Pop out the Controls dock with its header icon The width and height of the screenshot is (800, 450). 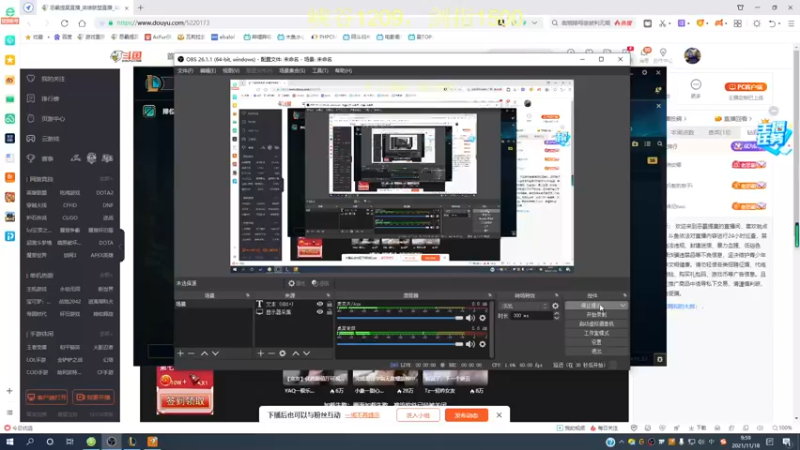[x=624, y=295]
